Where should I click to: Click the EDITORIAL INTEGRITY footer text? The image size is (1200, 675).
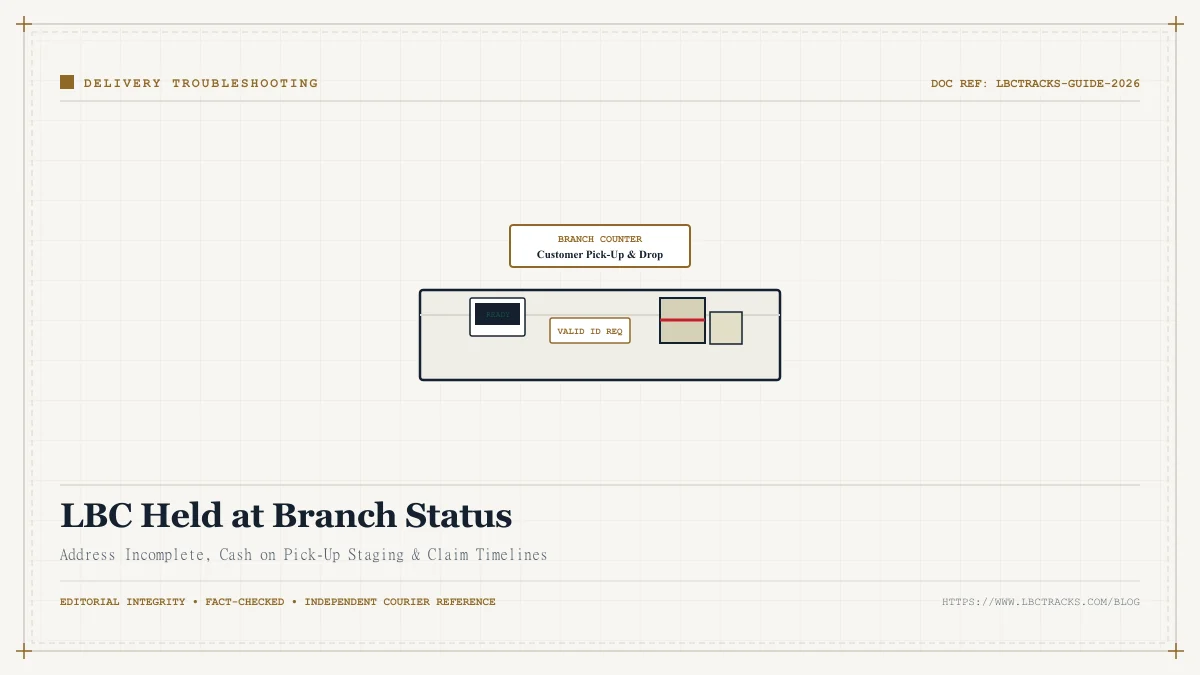pos(122,602)
